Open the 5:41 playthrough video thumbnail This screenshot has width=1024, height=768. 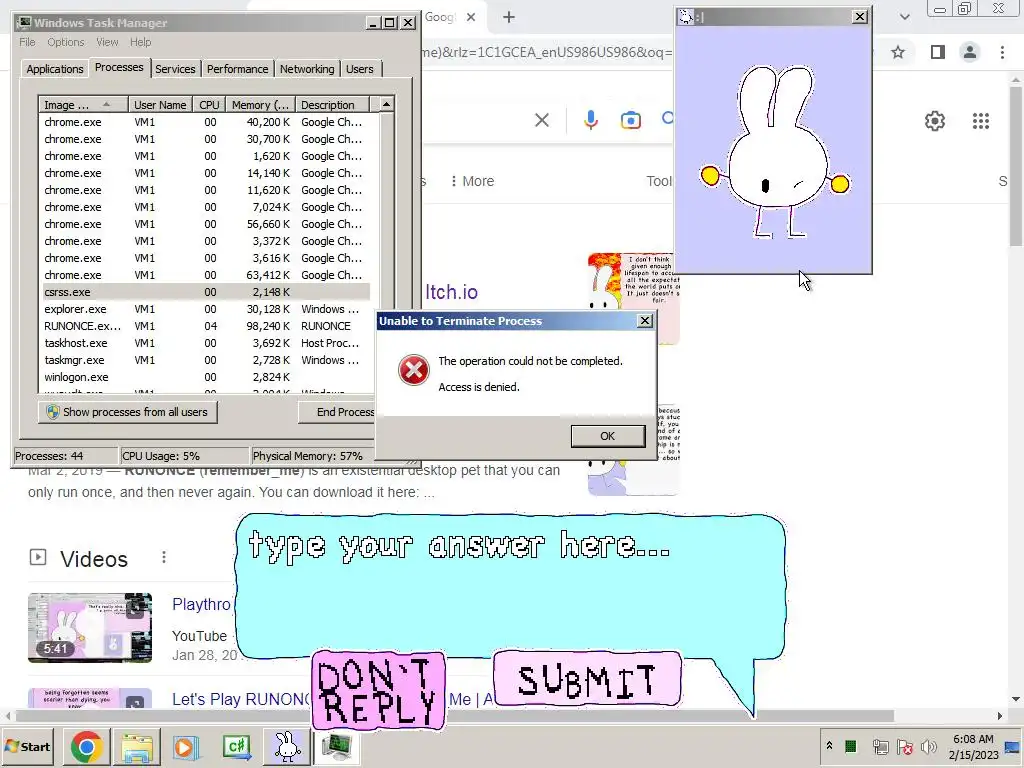click(89, 628)
